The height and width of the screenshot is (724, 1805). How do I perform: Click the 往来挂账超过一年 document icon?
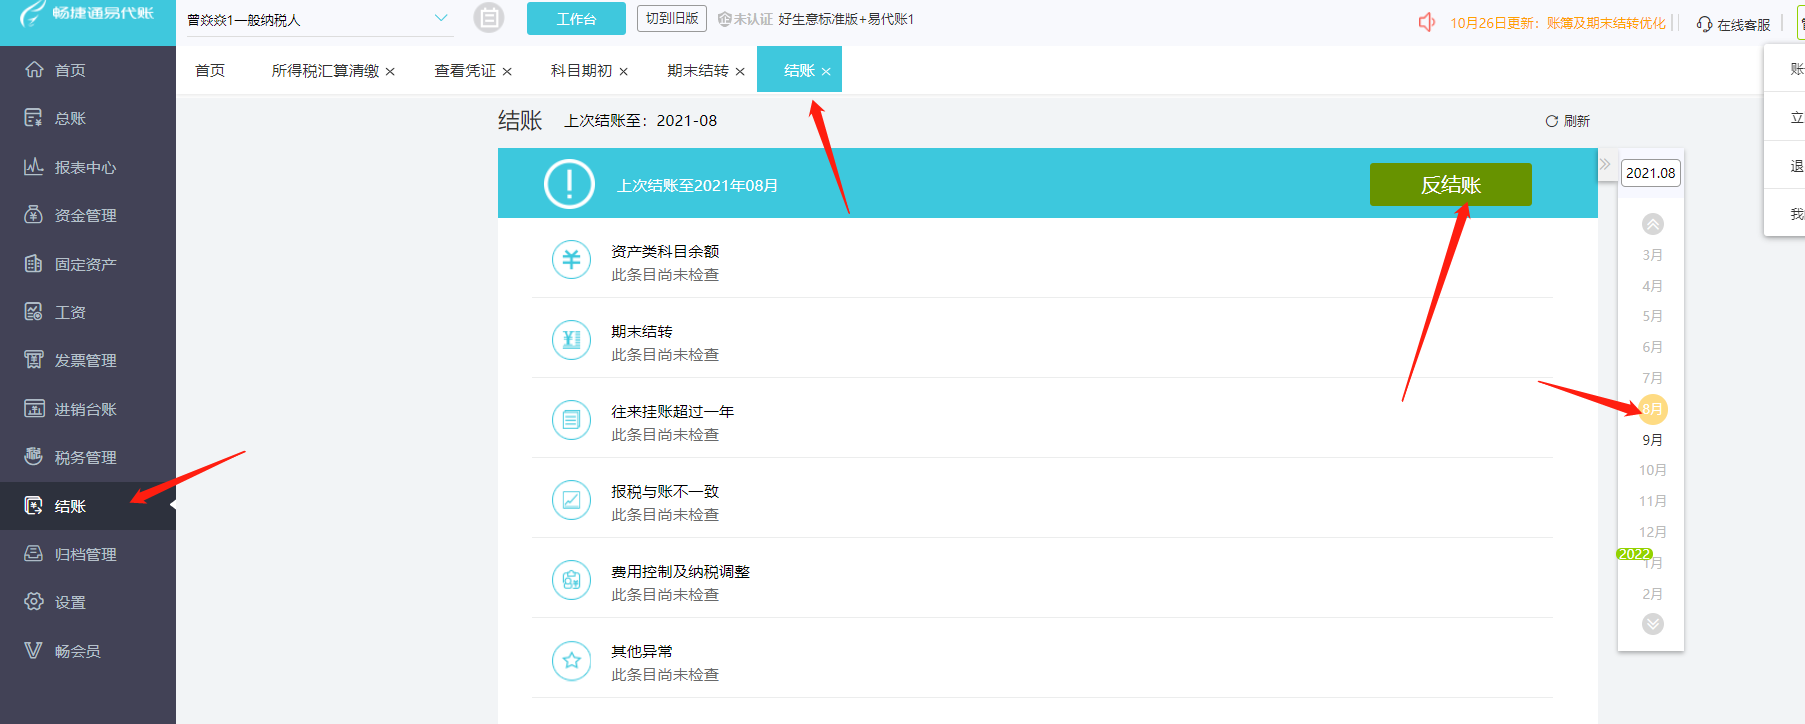pyautogui.click(x=571, y=420)
